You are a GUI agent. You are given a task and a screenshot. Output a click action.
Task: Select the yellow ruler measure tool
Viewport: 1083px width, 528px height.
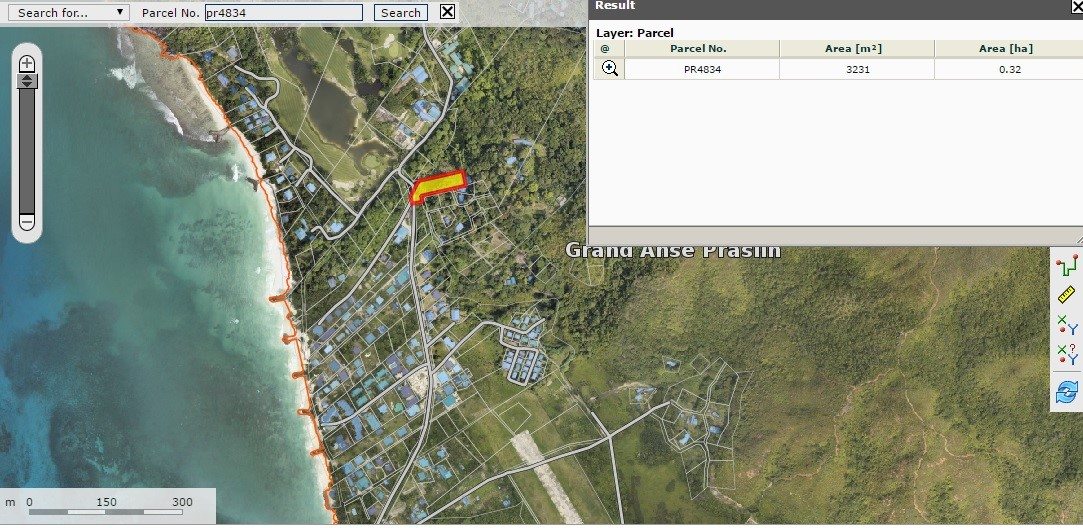(1067, 294)
